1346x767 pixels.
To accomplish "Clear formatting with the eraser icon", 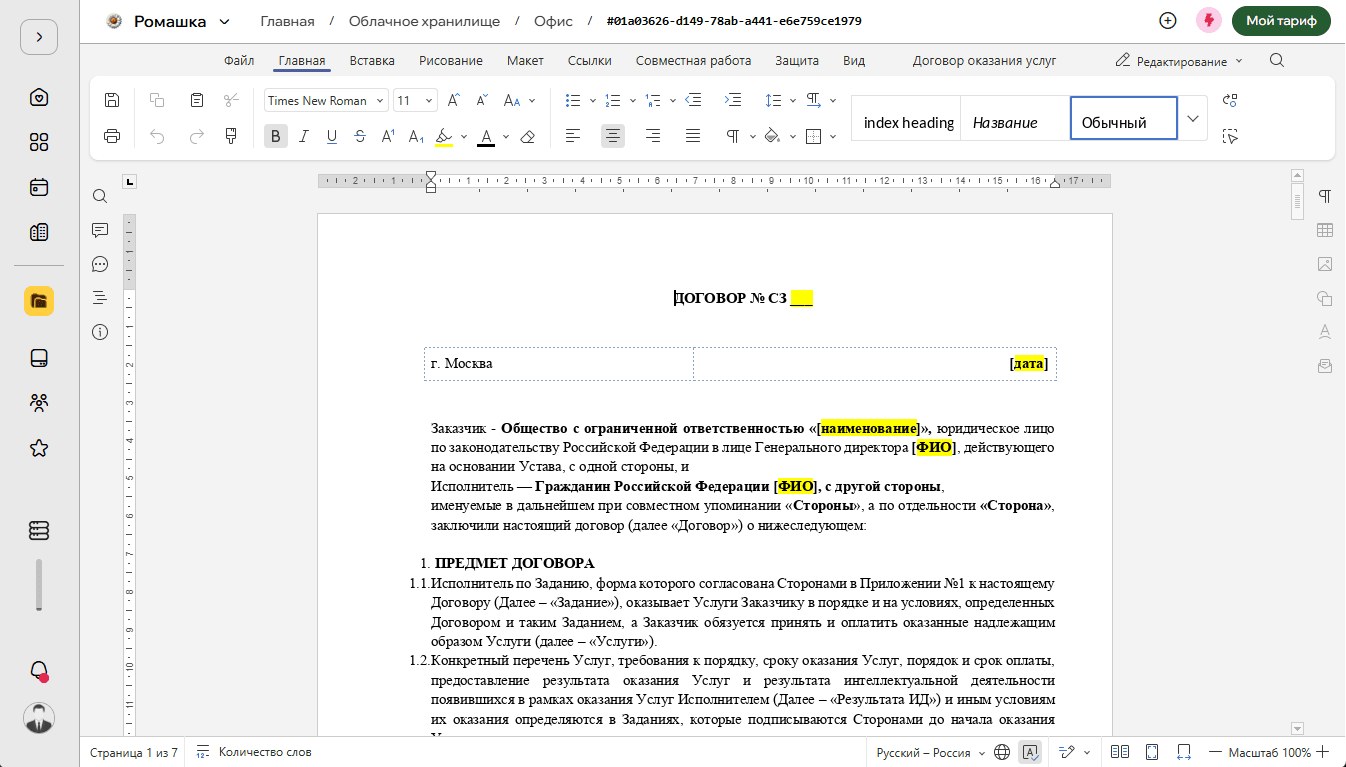I will point(528,136).
